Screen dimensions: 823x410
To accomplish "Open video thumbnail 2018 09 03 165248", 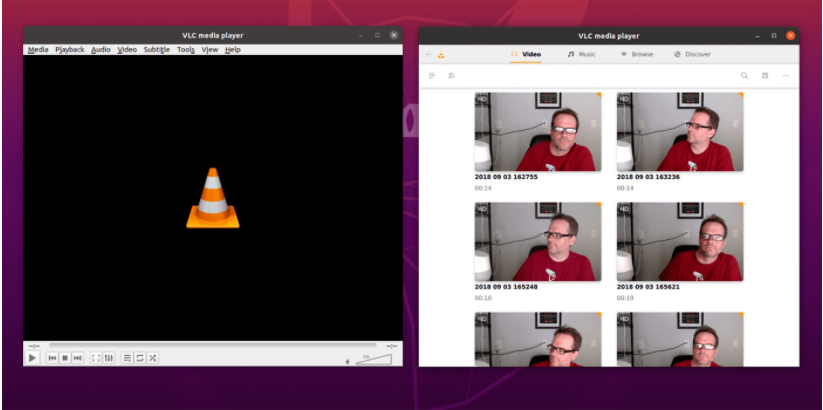I will point(538,241).
